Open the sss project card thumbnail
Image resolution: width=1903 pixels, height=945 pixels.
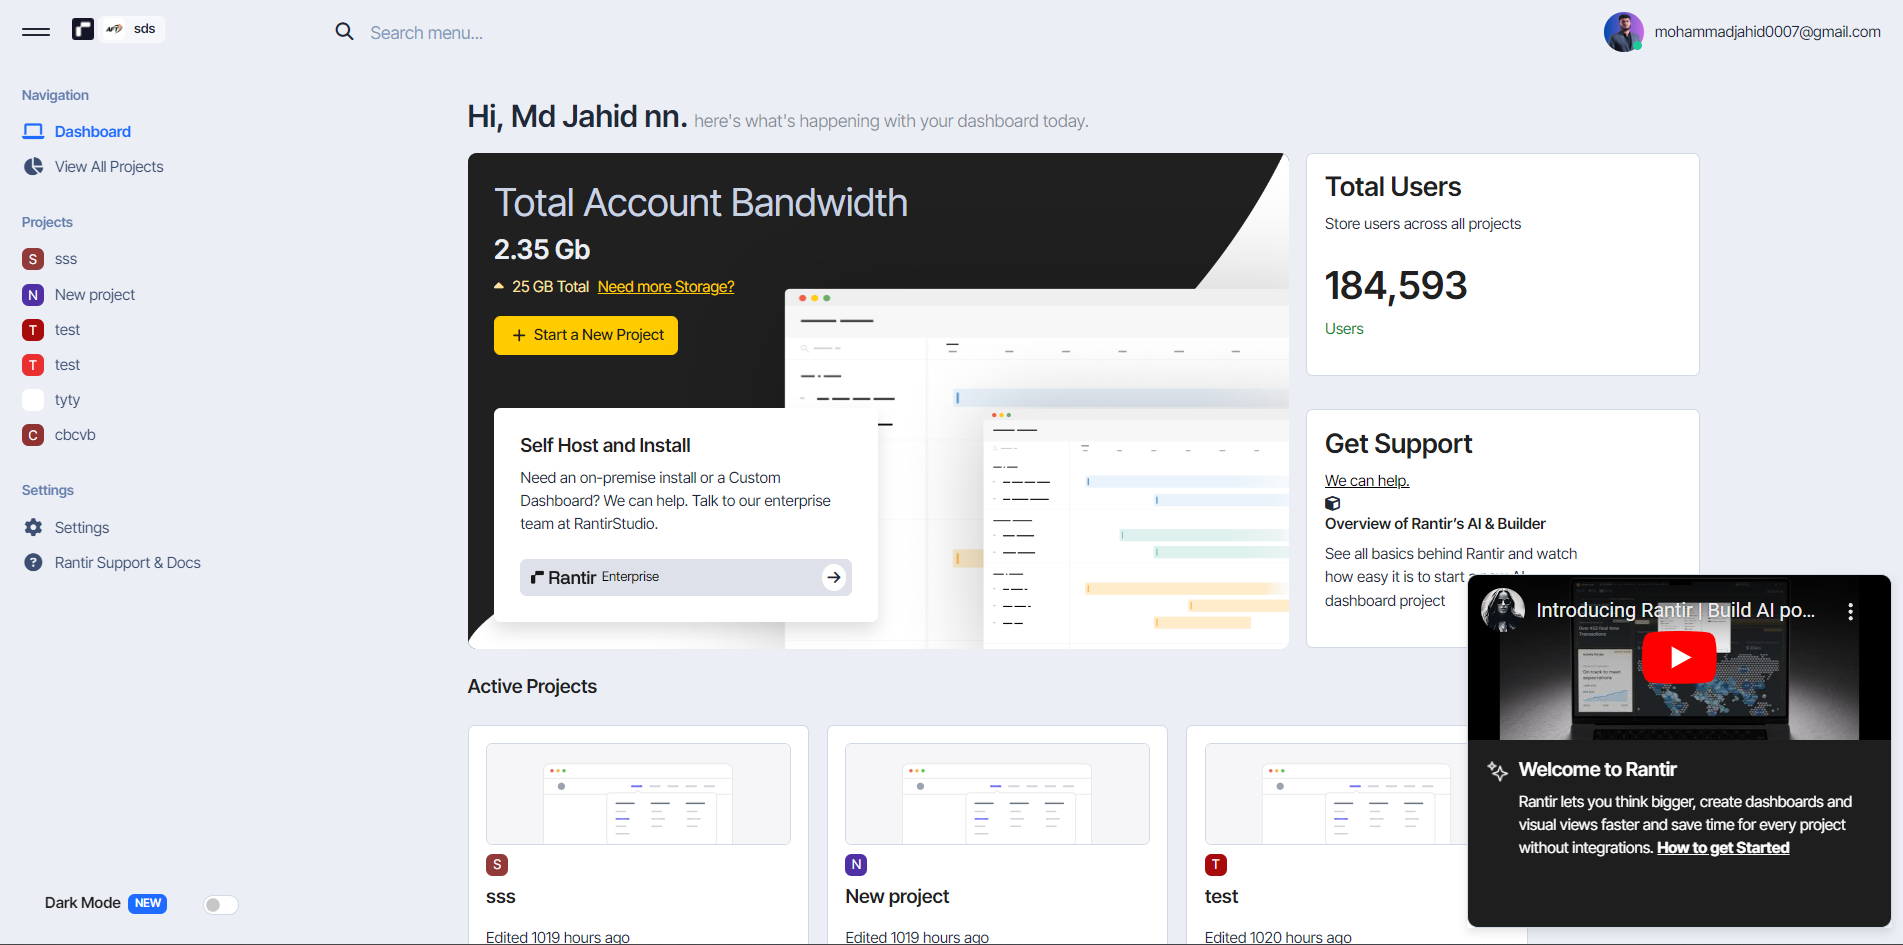click(x=638, y=794)
